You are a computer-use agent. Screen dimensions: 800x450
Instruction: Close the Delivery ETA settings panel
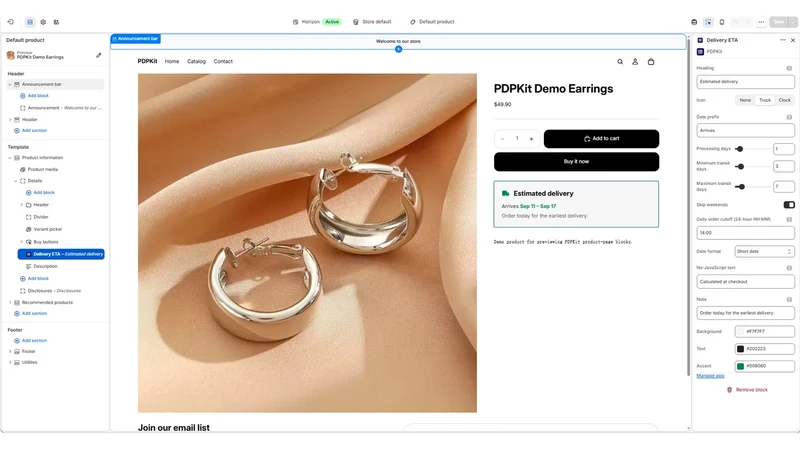[792, 40]
